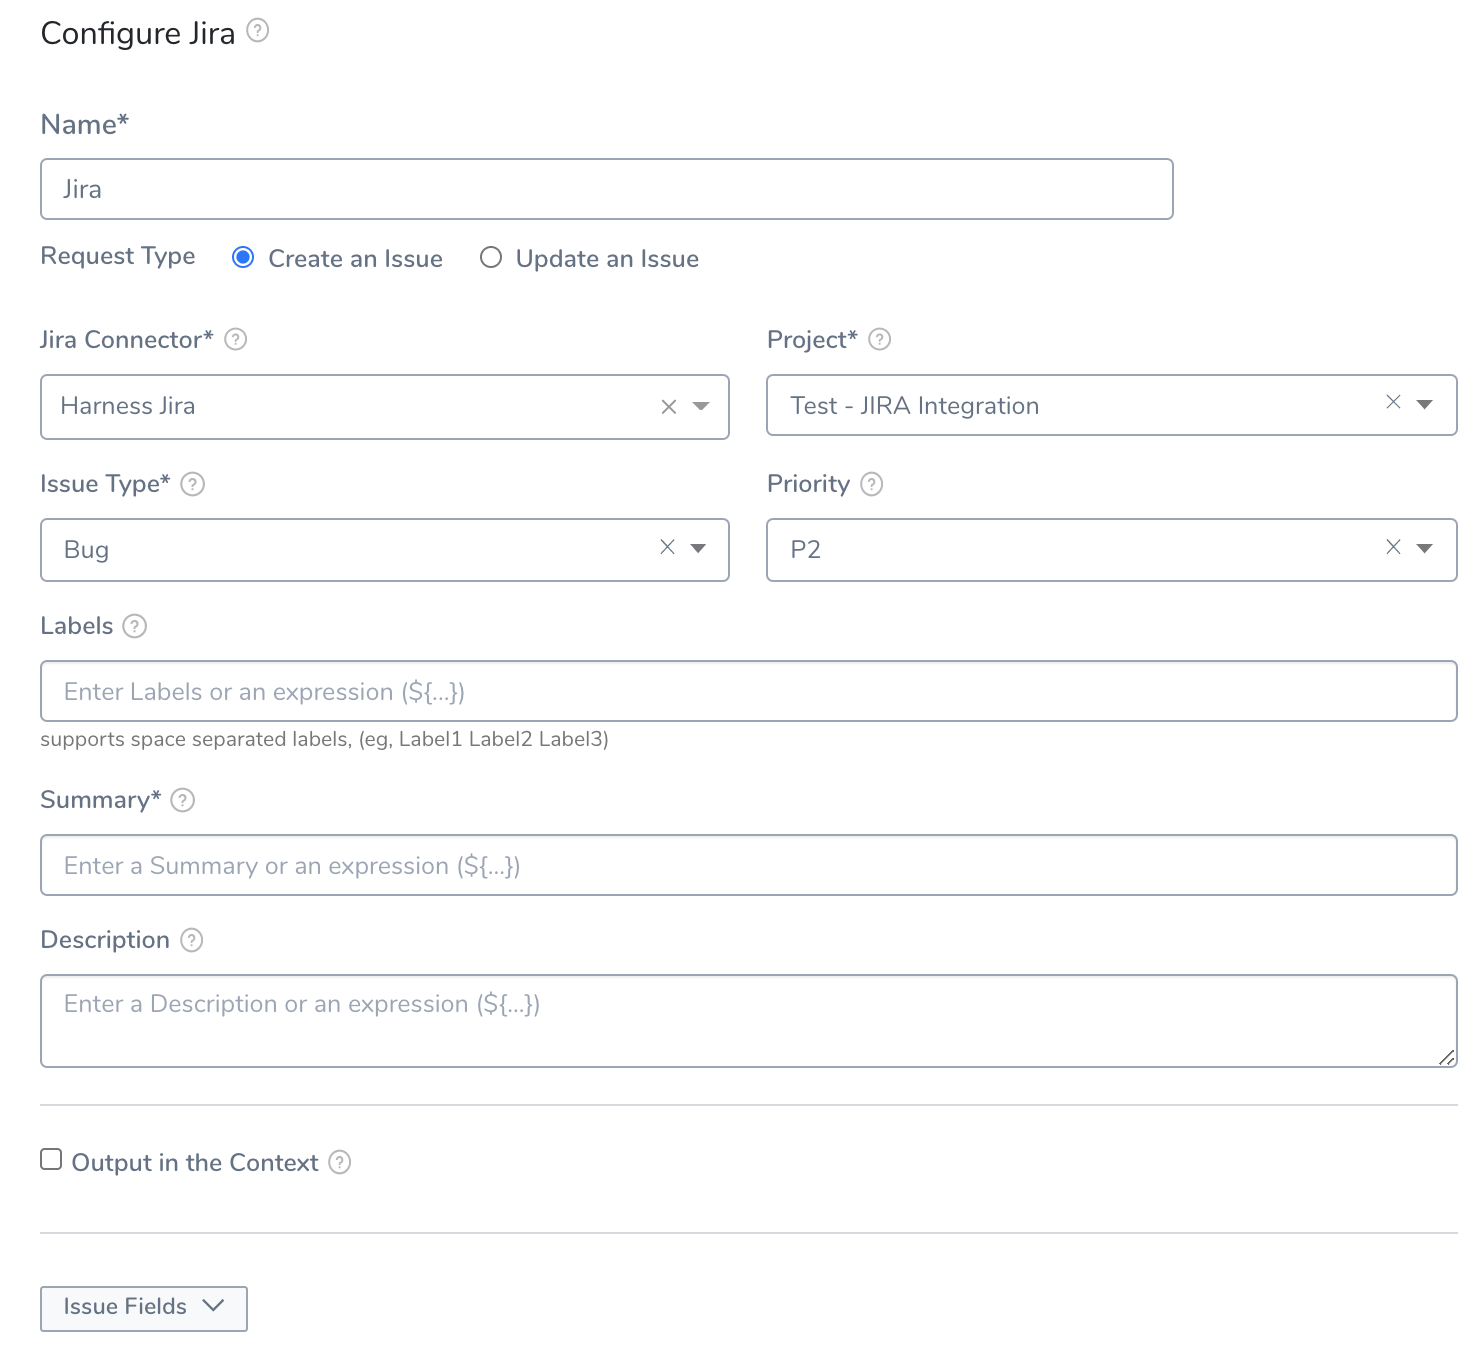Screen dimensions: 1480x1356
Task: Click the Output in the Context label
Action: pyautogui.click(x=195, y=1163)
